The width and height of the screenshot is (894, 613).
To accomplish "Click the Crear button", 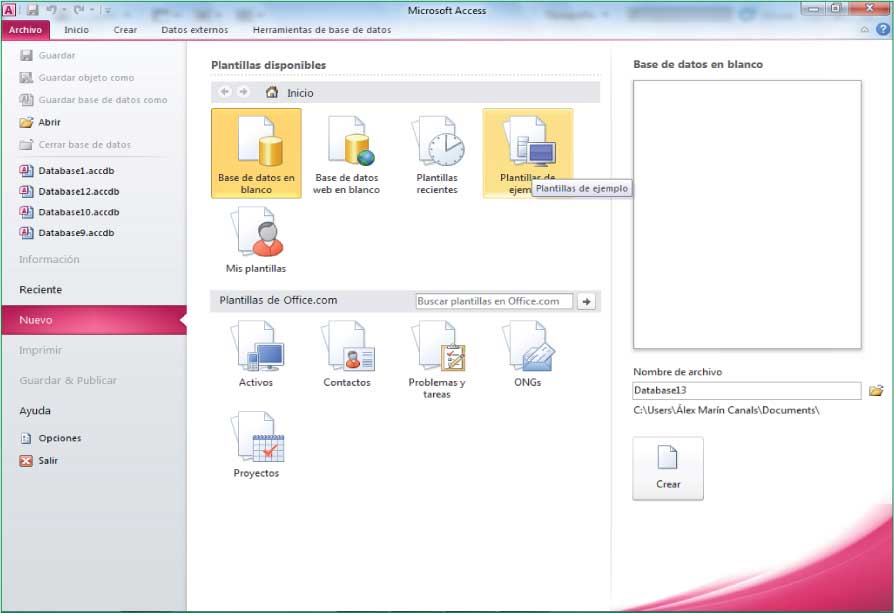I will (x=668, y=468).
